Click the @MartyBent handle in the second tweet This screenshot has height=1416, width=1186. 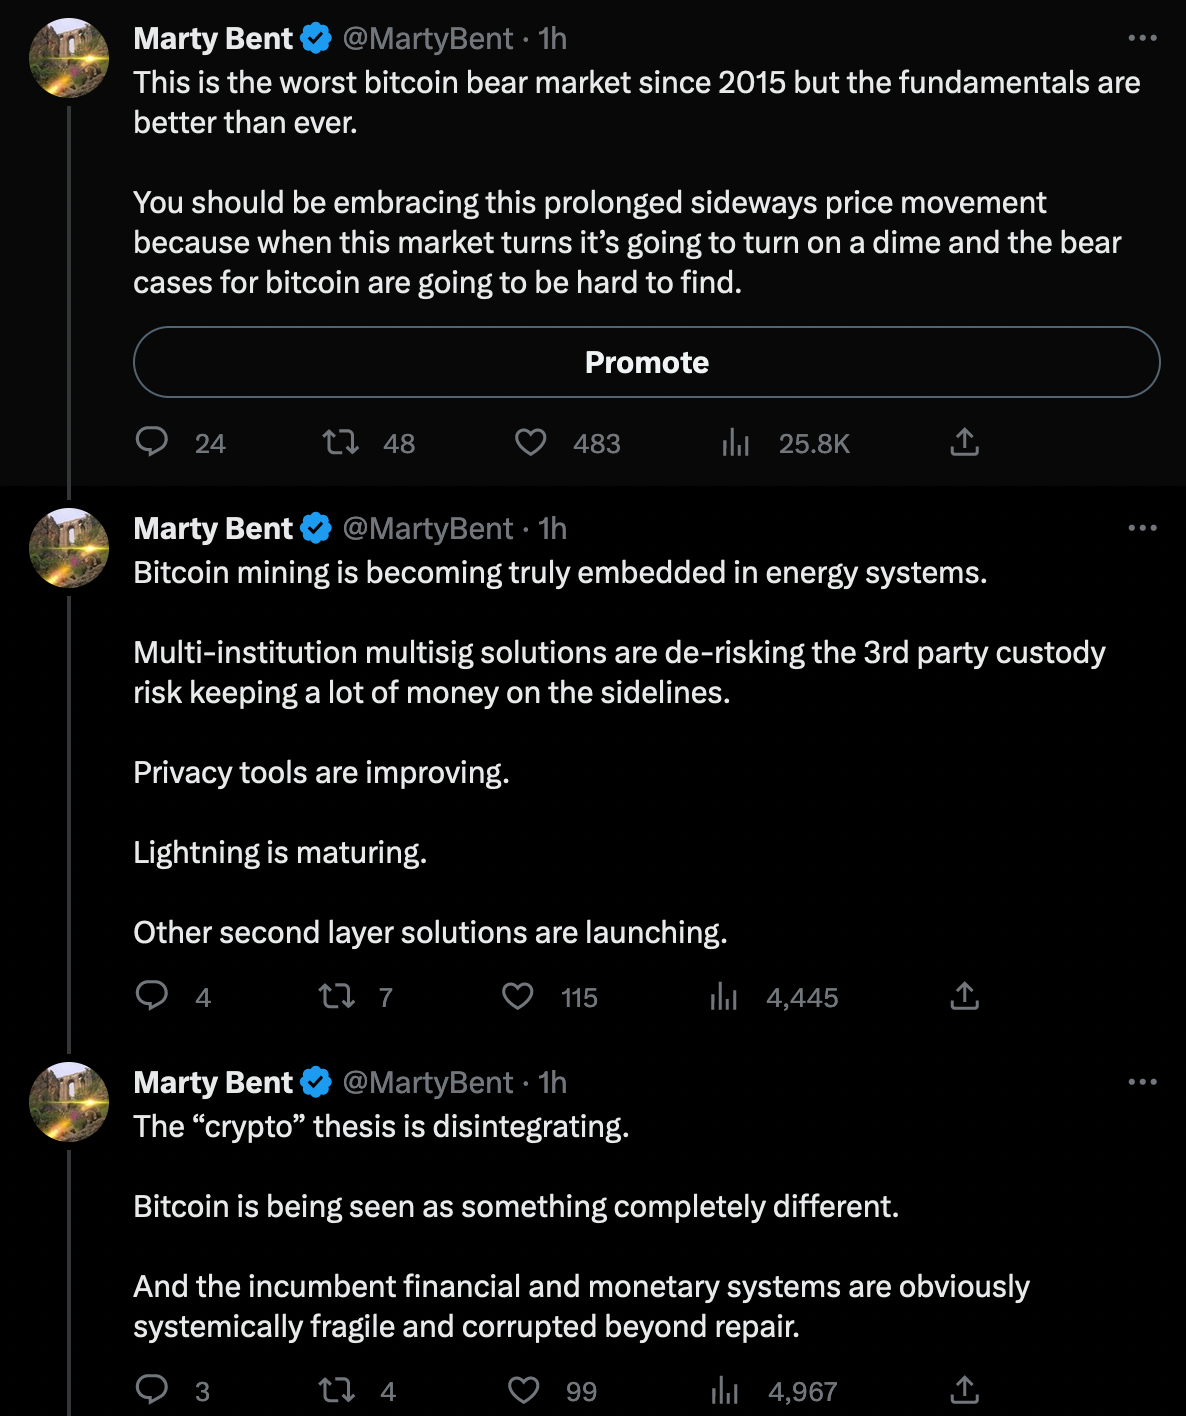(x=428, y=528)
